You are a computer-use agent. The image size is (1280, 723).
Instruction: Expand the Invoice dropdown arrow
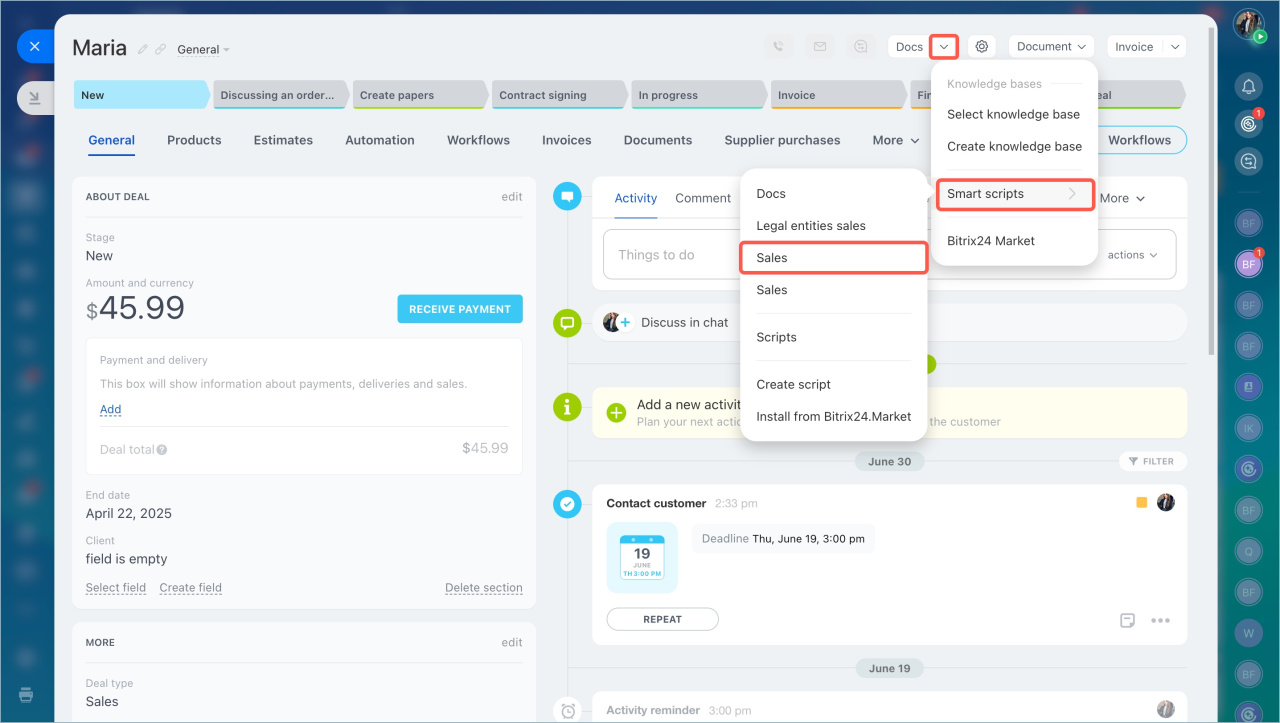coord(1175,47)
